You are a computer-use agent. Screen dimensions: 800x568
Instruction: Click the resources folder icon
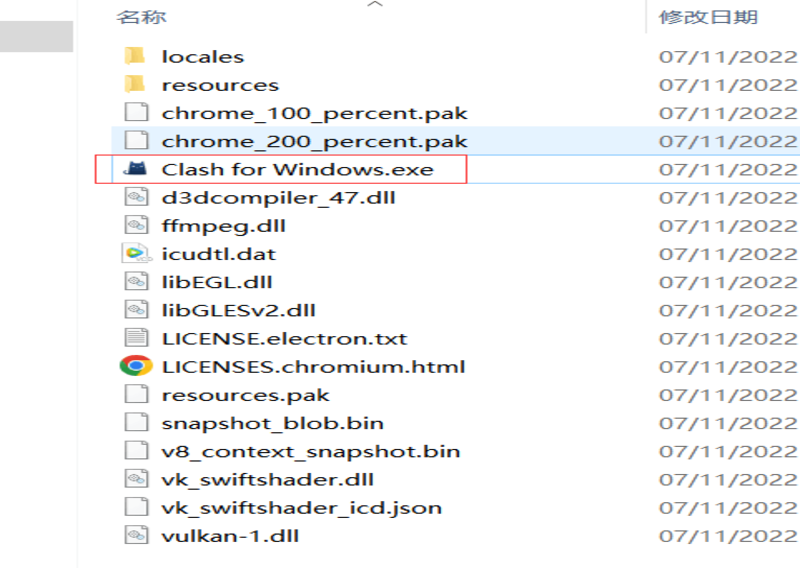pyautogui.click(x=135, y=85)
